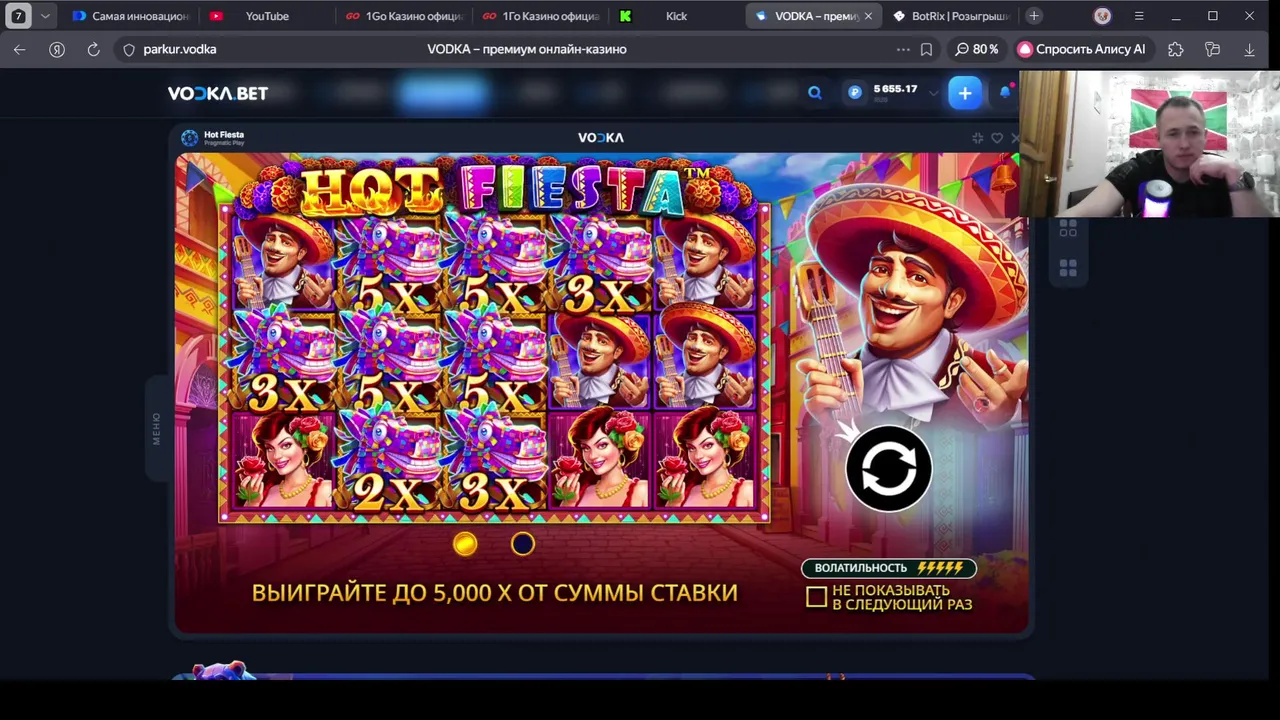Select the second dark page indicator dot
The image size is (1280, 720).
pyautogui.click(x=523, y=543)
